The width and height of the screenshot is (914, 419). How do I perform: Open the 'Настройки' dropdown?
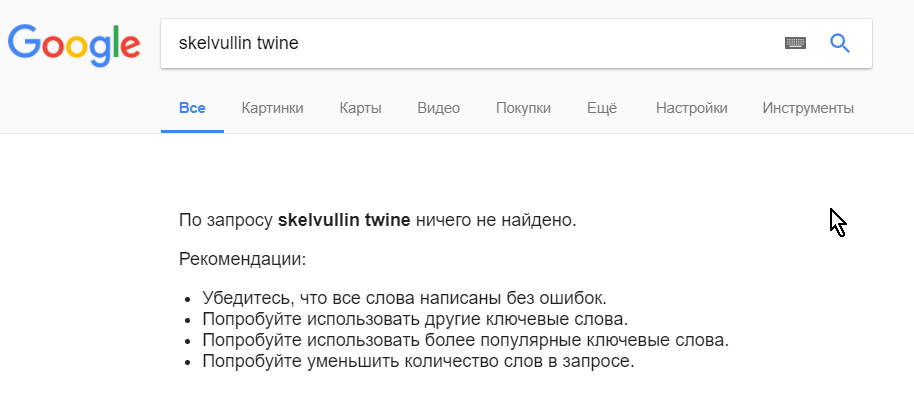691,108
